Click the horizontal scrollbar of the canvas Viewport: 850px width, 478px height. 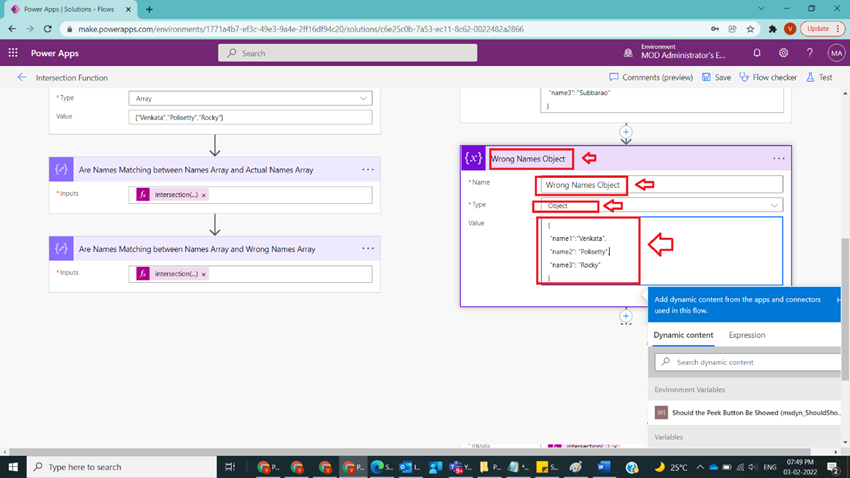click(x=409, y=451)
